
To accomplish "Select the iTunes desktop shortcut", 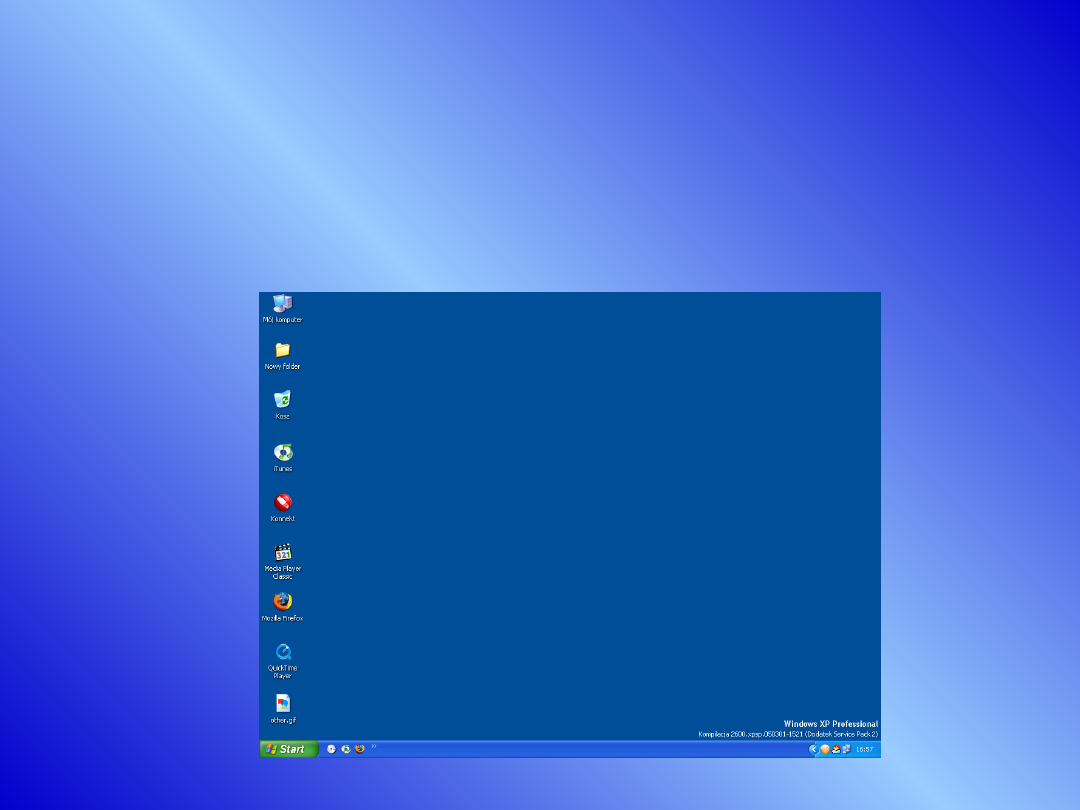I will coord(282,457).
